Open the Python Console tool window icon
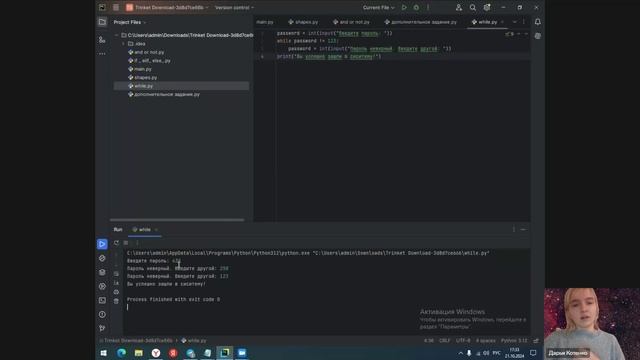The height and width of the screenshot is (360, 640). coord(102,258)
